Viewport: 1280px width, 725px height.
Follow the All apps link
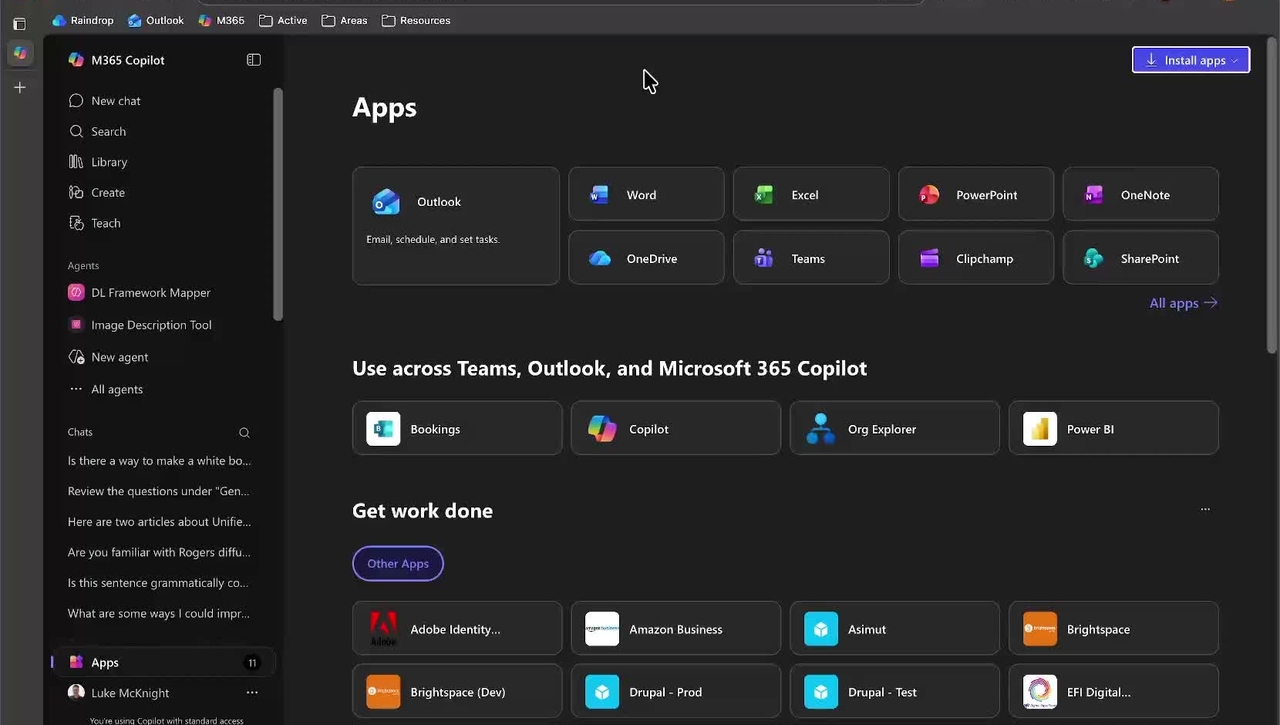pyautogui.click(x=1183, y=303)
